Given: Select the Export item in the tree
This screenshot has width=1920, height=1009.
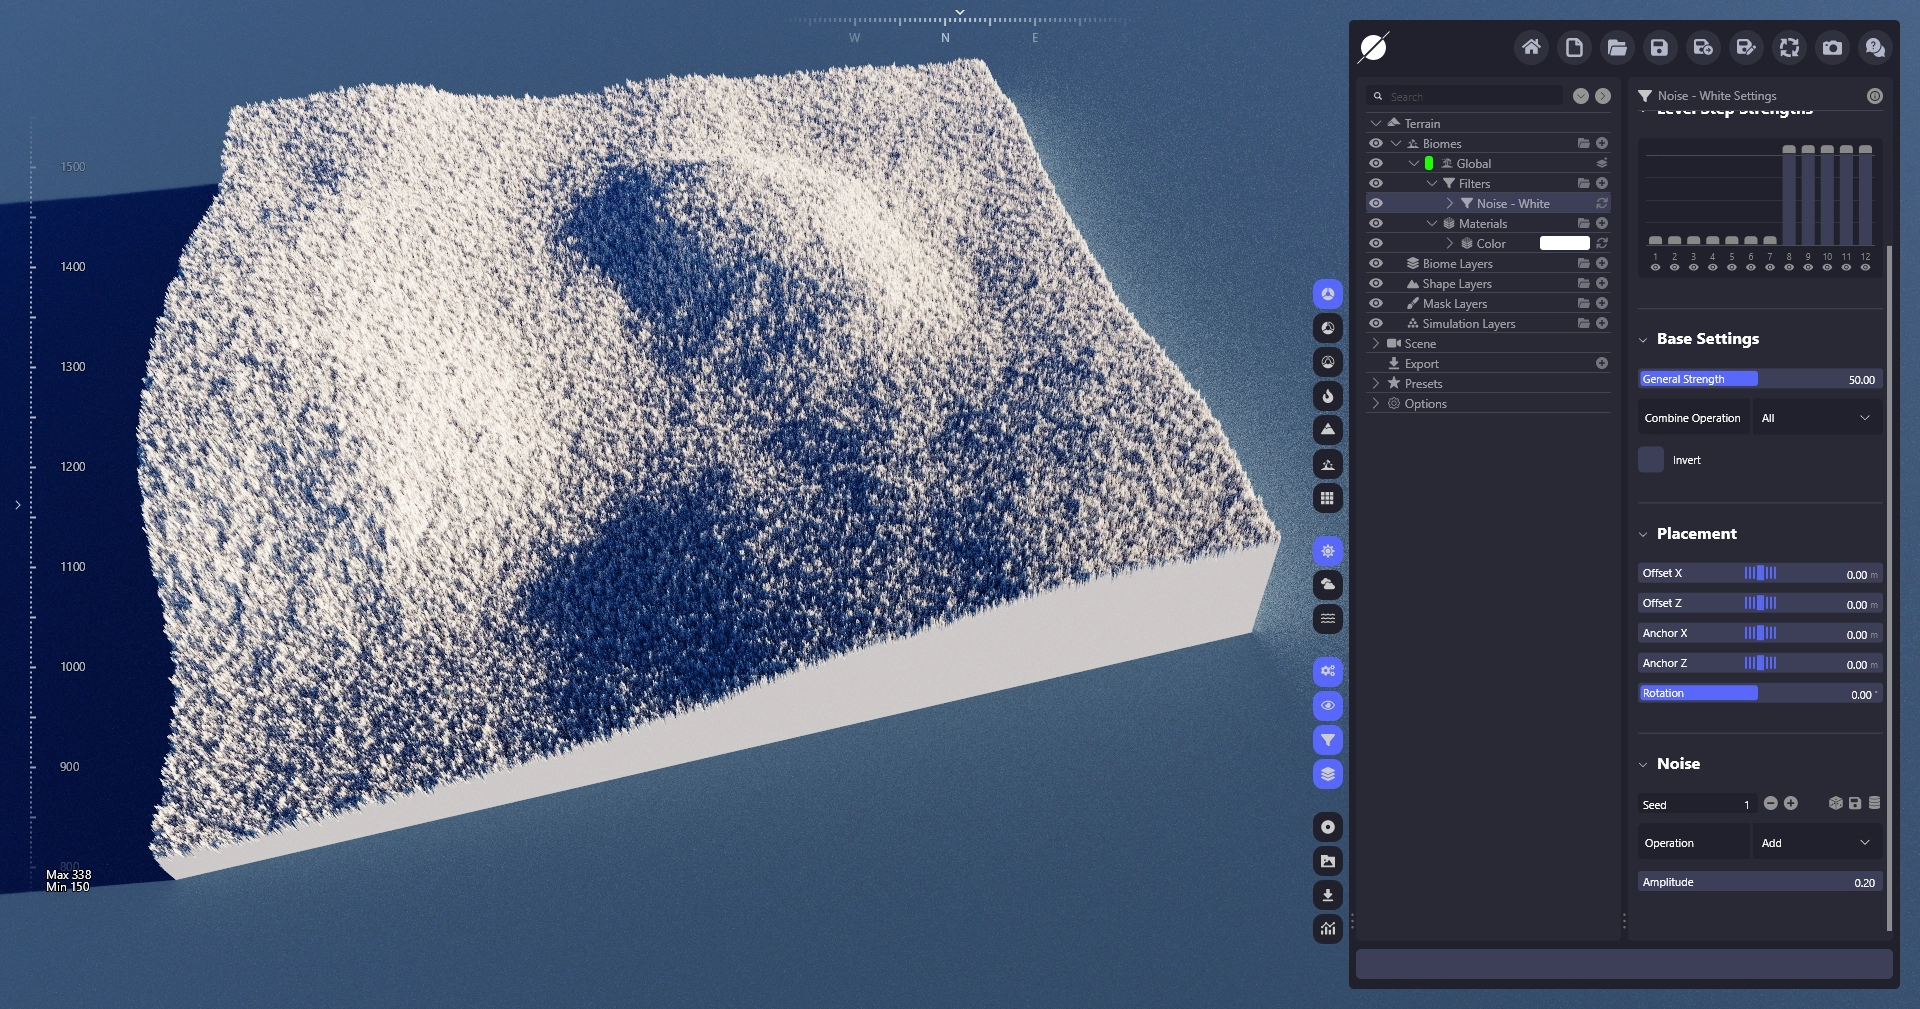Looking at the screenshot, I should (x=1421, y=364).
